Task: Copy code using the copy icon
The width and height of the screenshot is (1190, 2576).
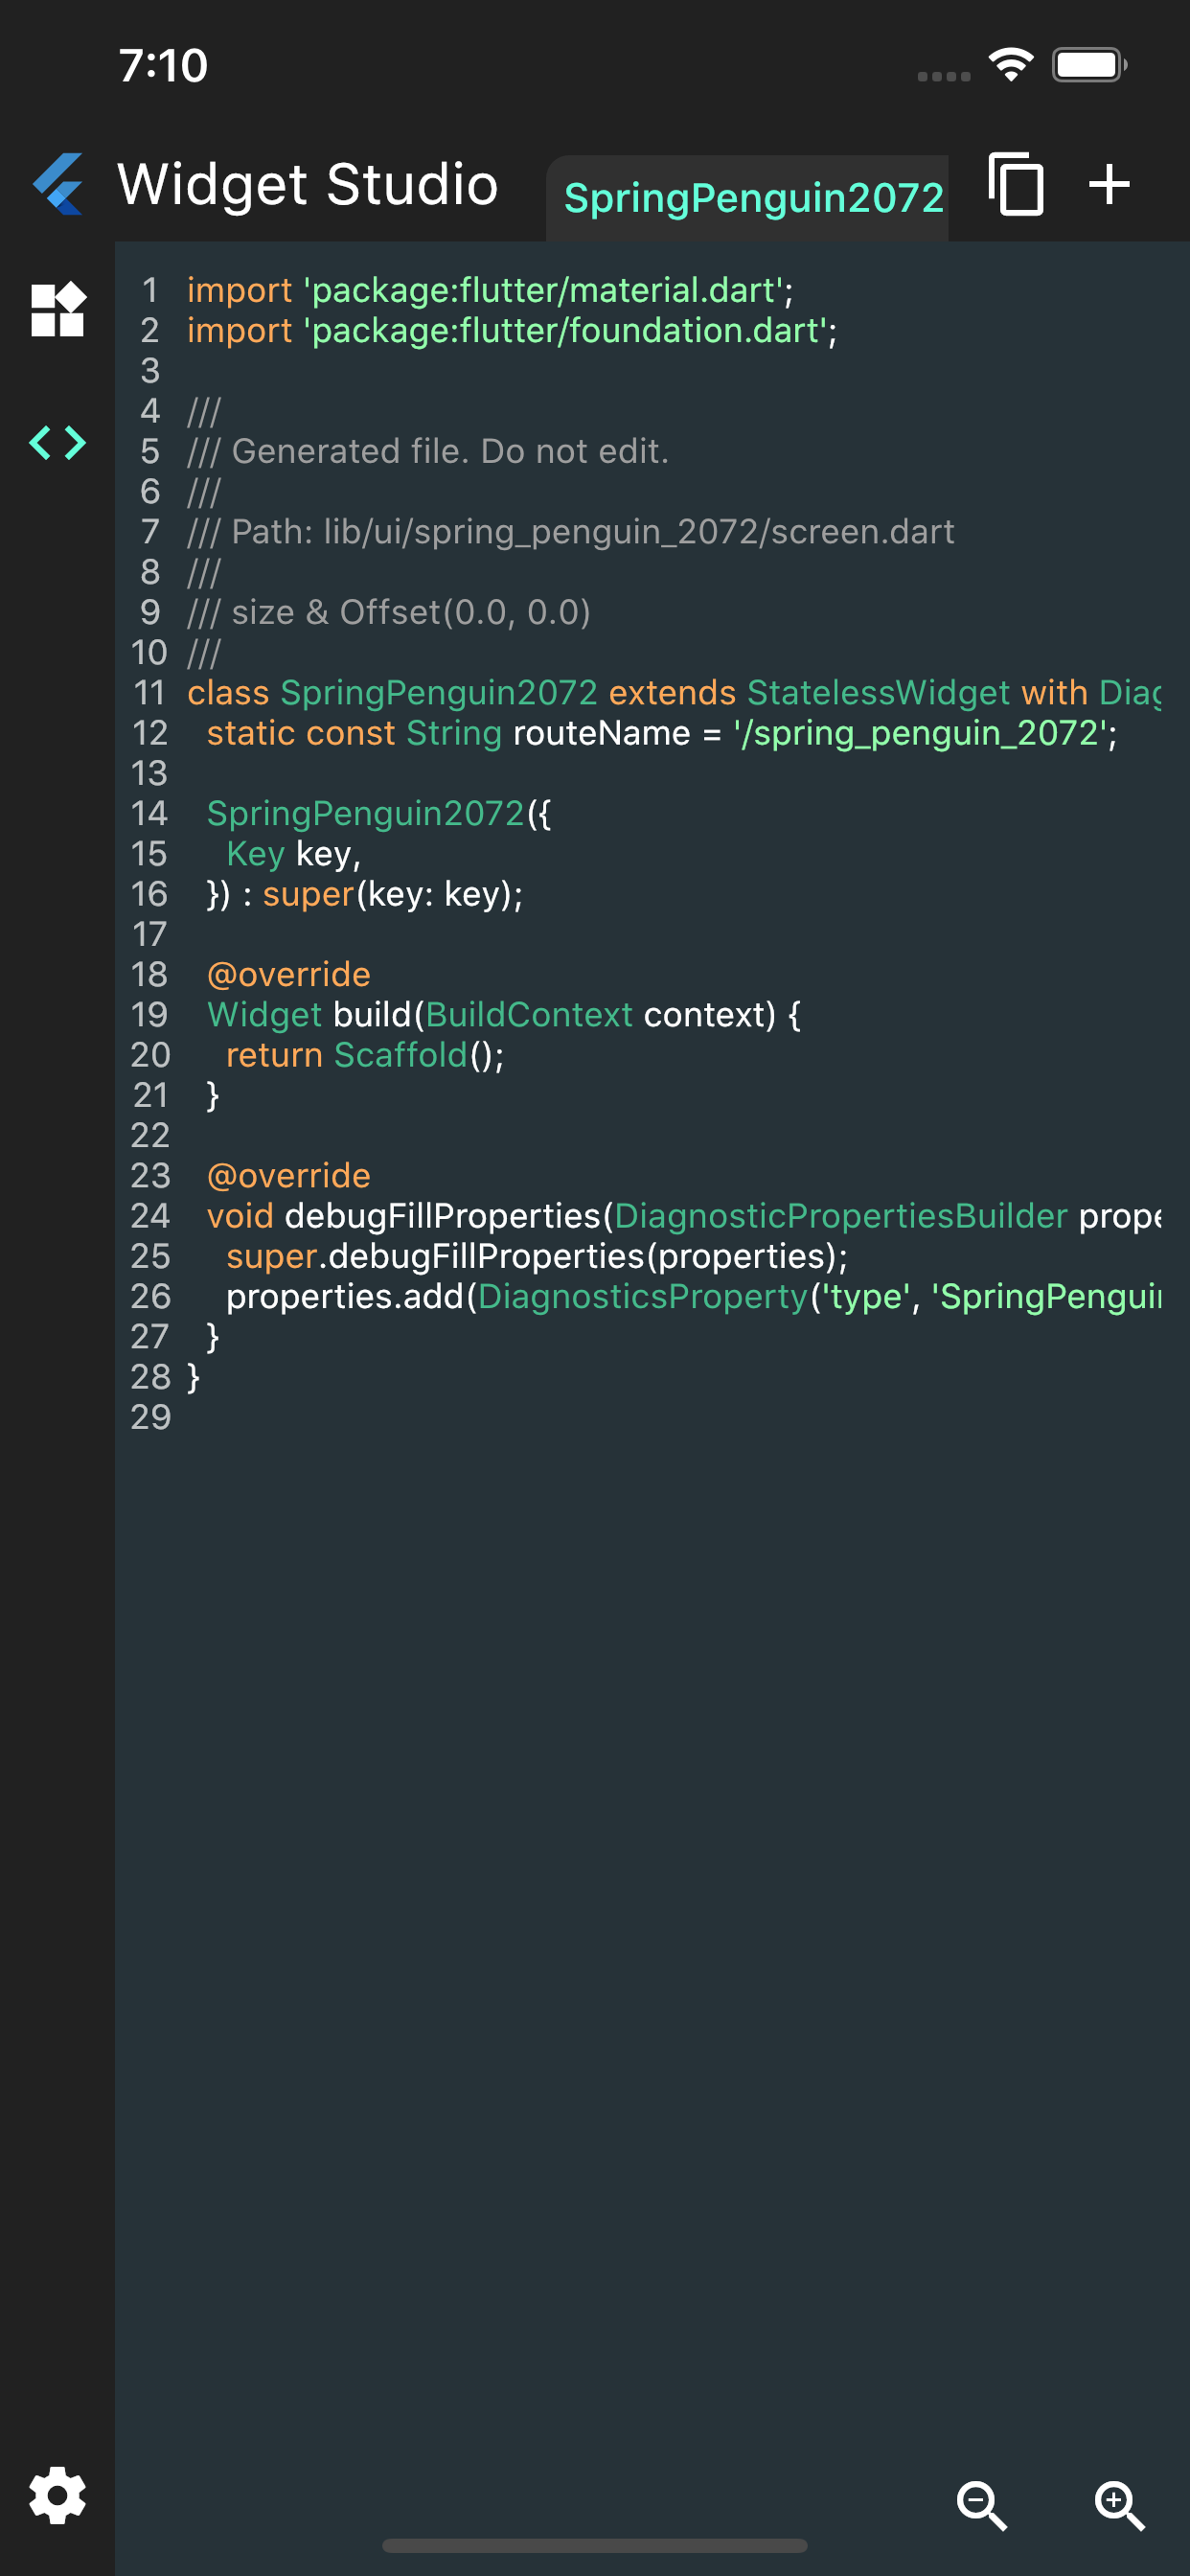Action: point(1015,184)
